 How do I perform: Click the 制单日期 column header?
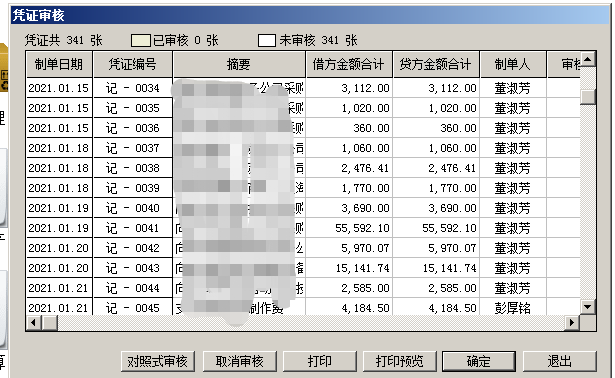coord(59,64)
